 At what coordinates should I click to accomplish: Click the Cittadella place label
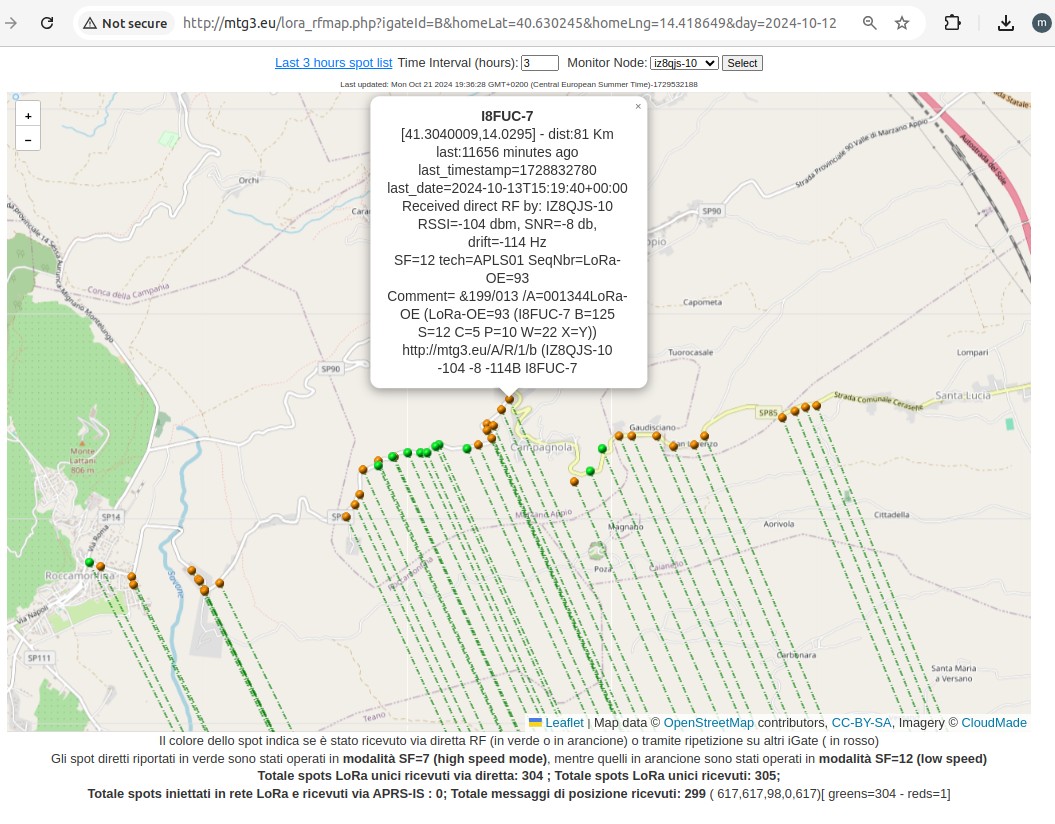click(892, 515)
